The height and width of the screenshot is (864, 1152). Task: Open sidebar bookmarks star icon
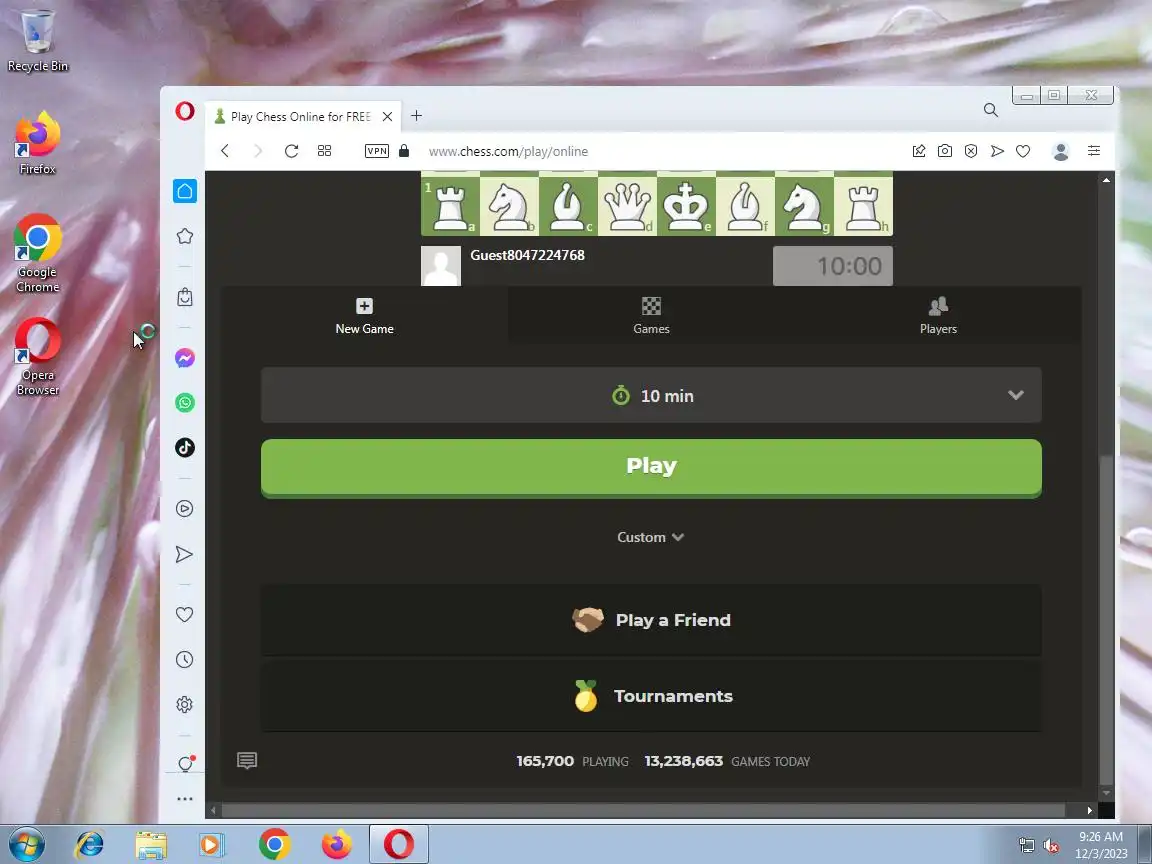(185, 236)
